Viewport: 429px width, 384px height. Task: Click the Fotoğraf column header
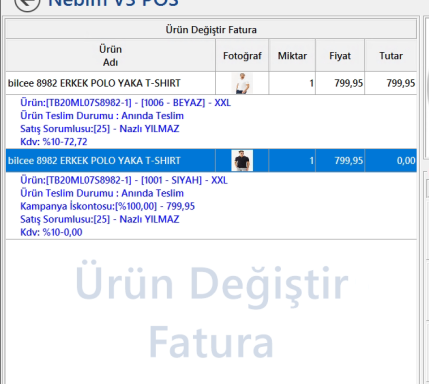tap(242, 55)
